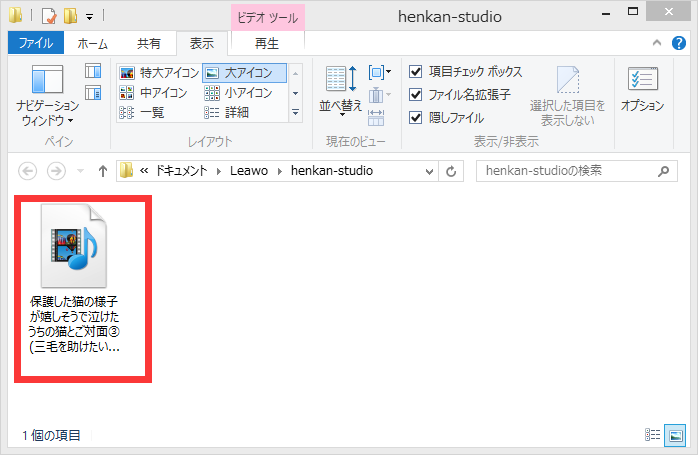
Task: Click the ビデオ ツール contextual tab header
Action: tap(268, 18)
